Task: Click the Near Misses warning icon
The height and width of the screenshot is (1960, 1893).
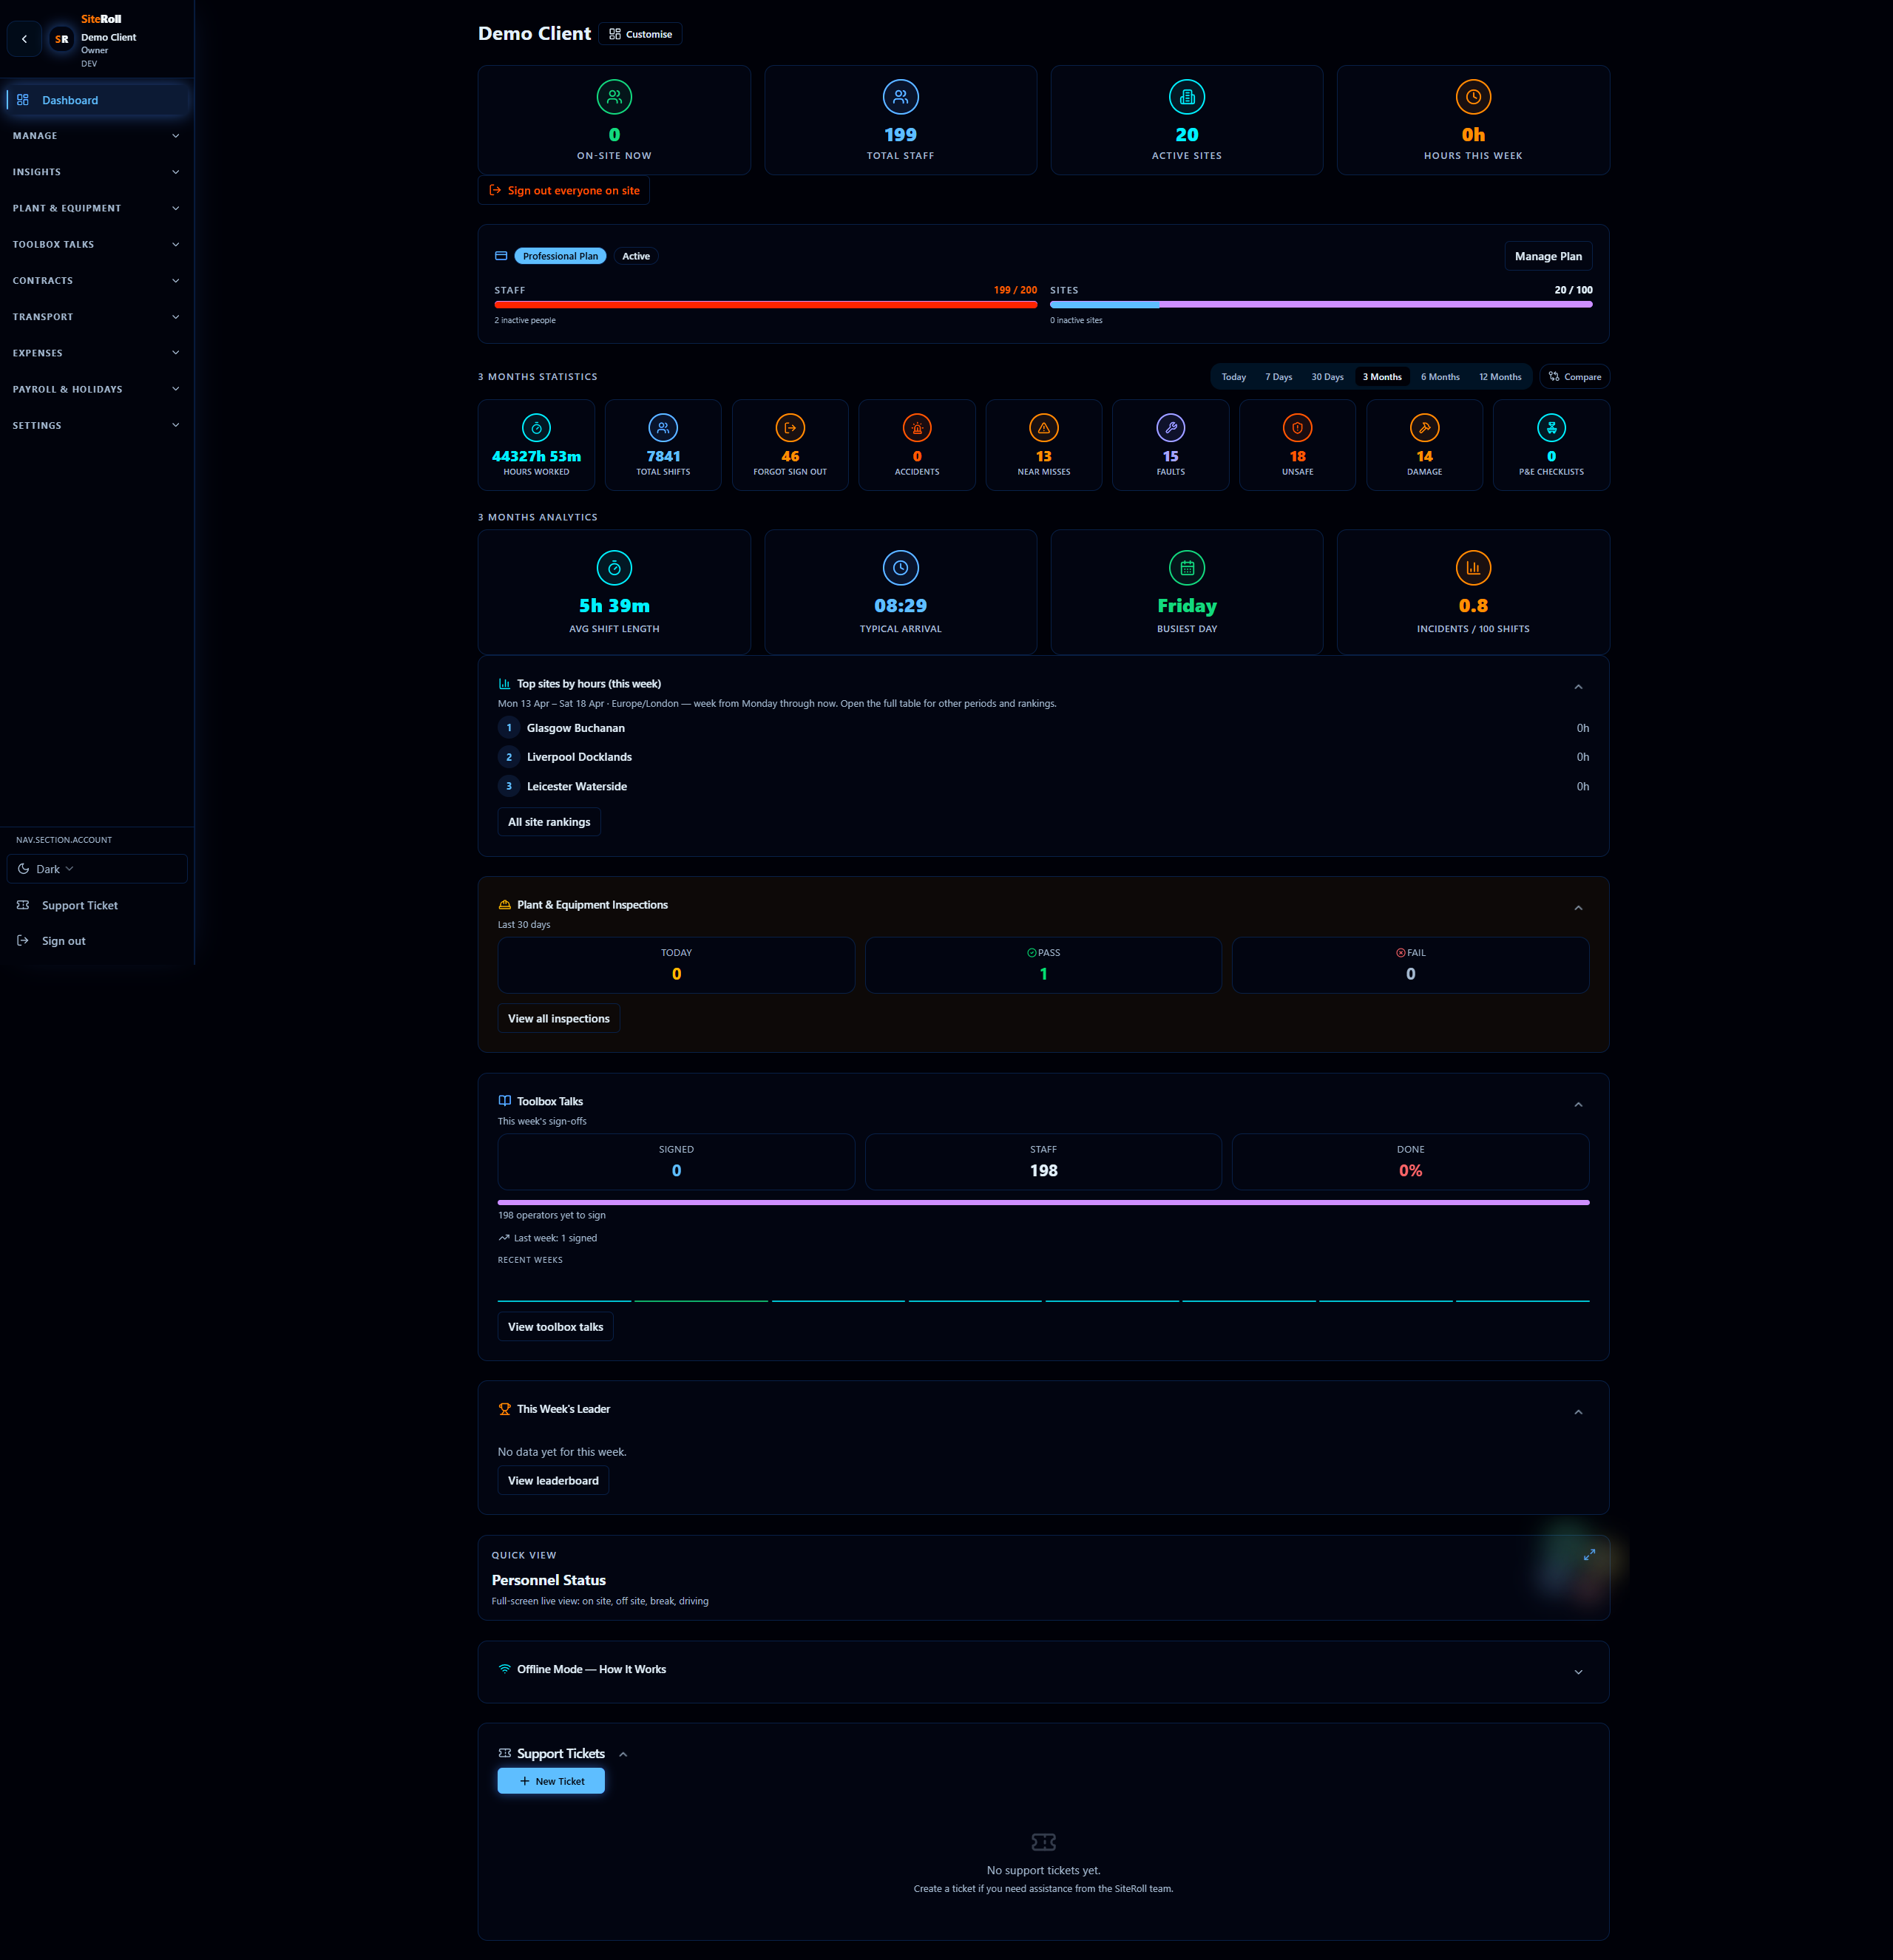Action: click(x=1043, y=427)
